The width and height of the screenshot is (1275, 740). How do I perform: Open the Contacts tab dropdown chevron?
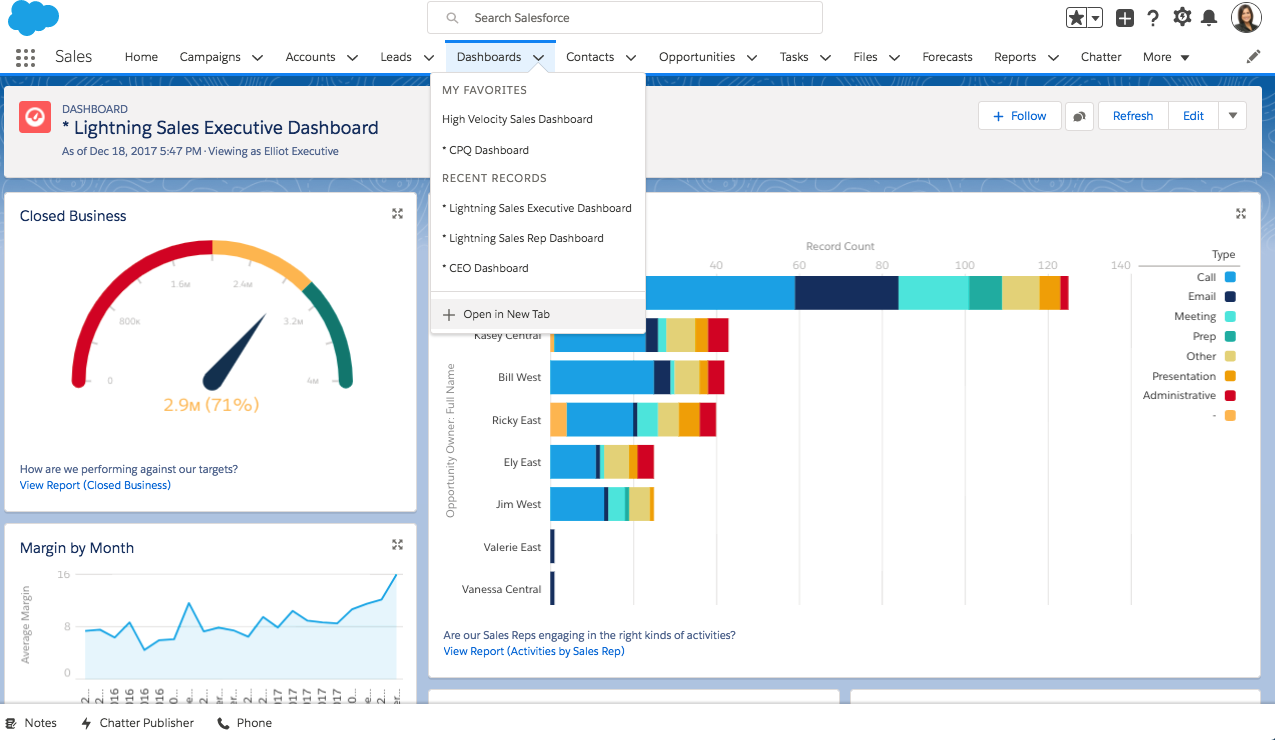click(x=631, y=58)
